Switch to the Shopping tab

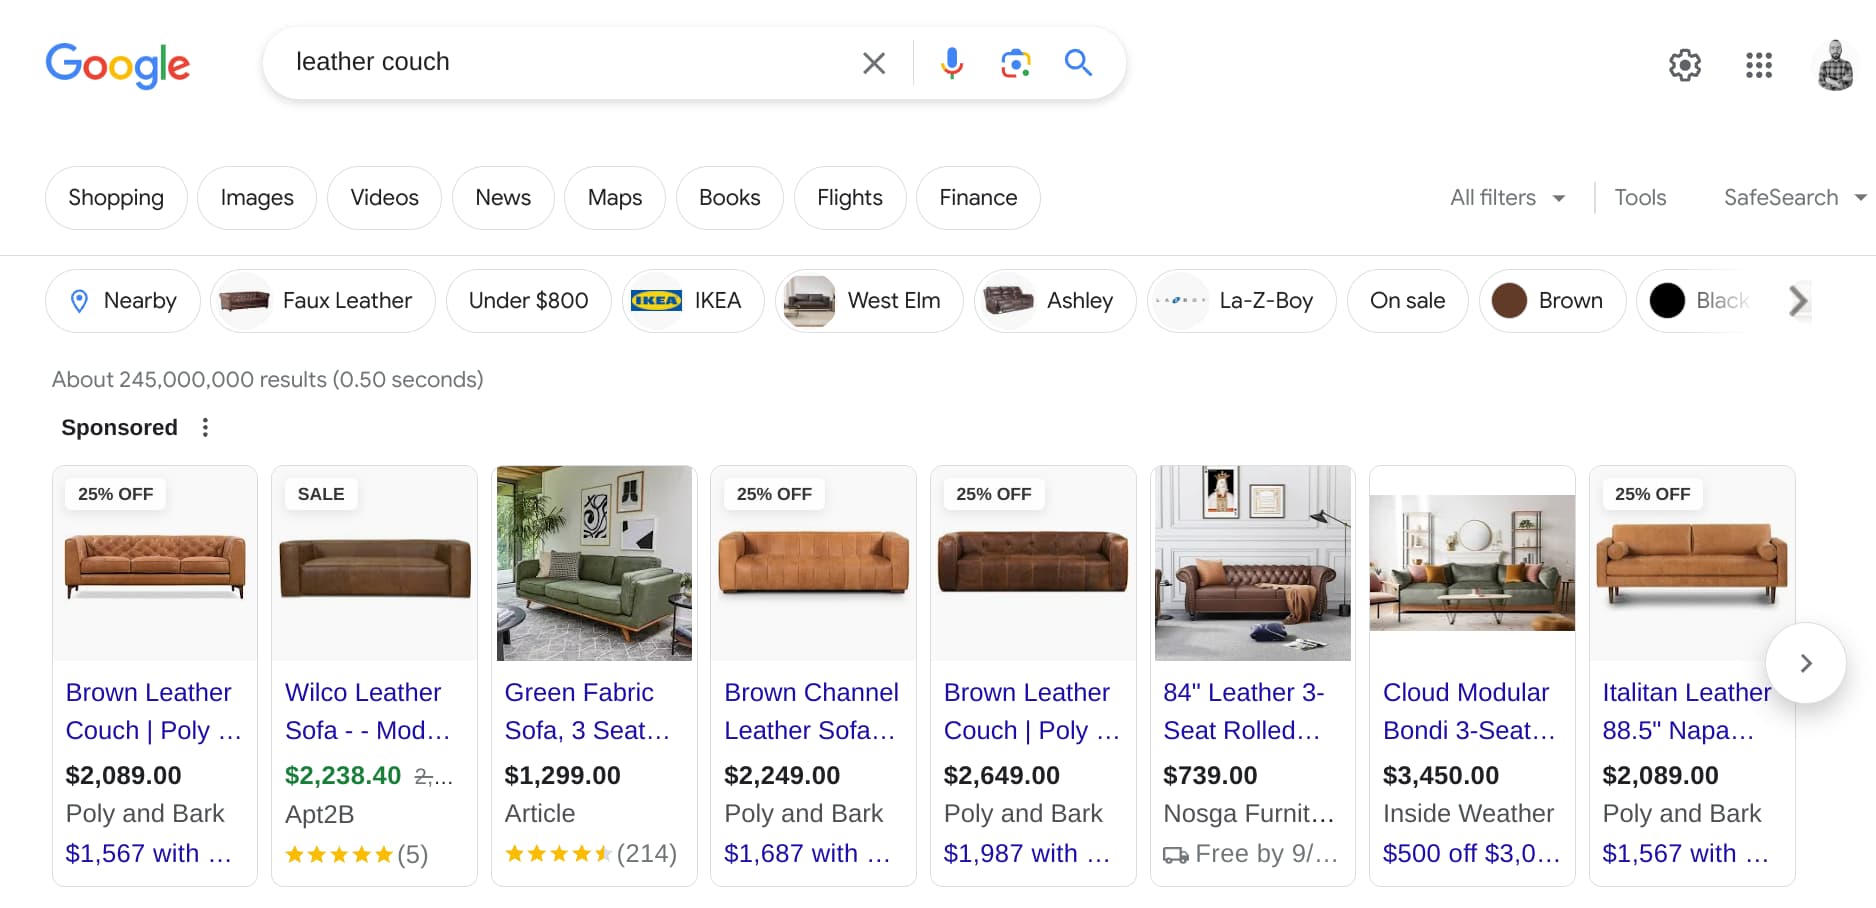click(116, 198)
